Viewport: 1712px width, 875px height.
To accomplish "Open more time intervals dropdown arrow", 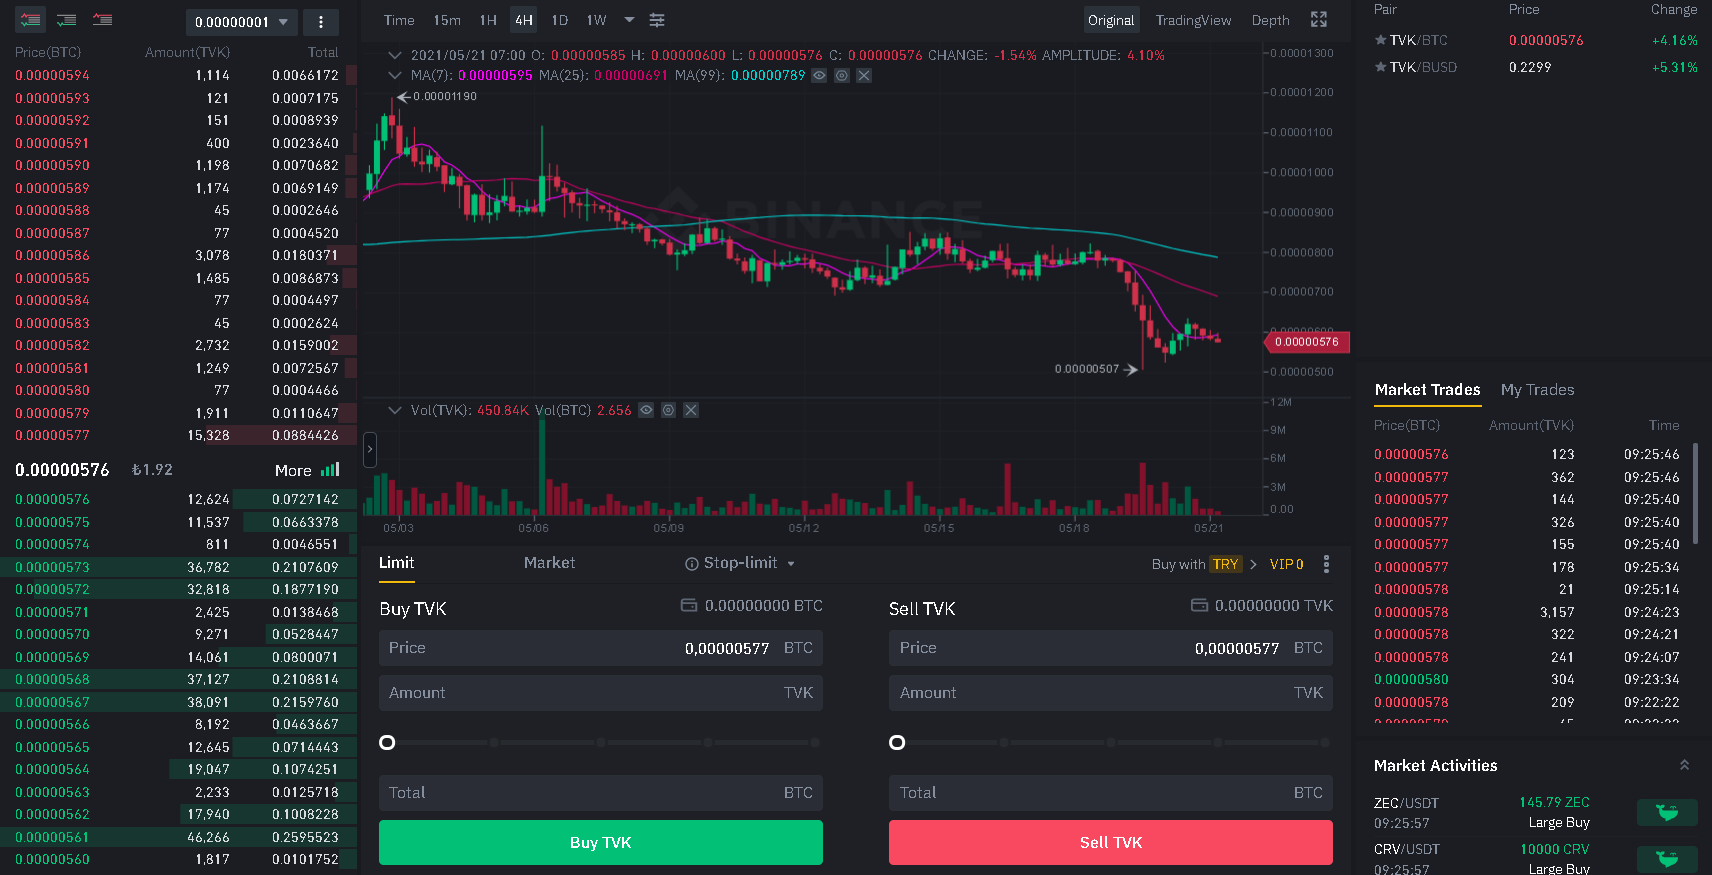I will (629, 20).
